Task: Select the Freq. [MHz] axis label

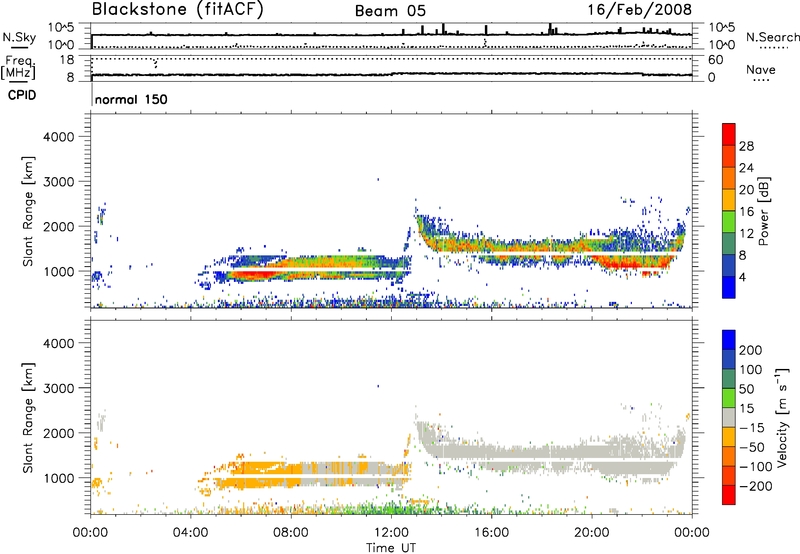Action: tap(18, 67)
